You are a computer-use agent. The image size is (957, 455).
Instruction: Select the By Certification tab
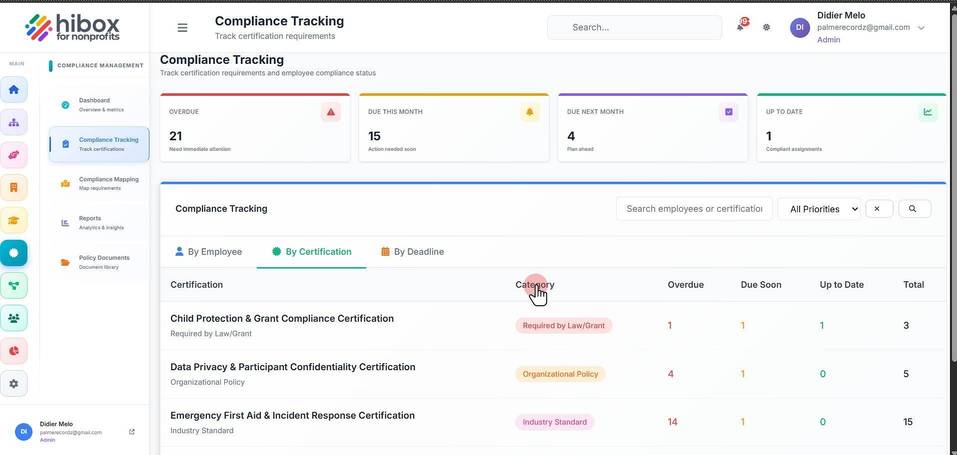[311, 252]
